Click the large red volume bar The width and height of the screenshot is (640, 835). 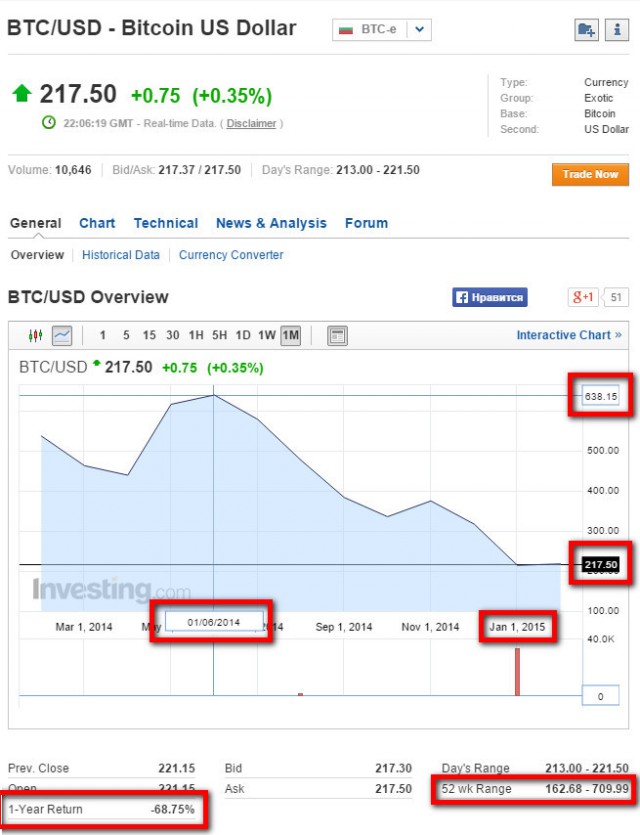[517, 672]
